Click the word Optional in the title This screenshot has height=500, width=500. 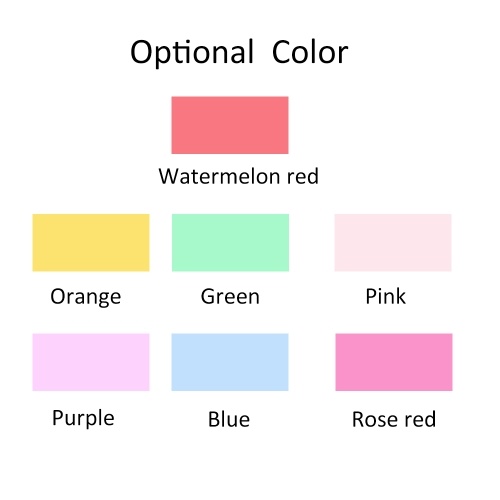pyautogui.click(x=192, y=53)
